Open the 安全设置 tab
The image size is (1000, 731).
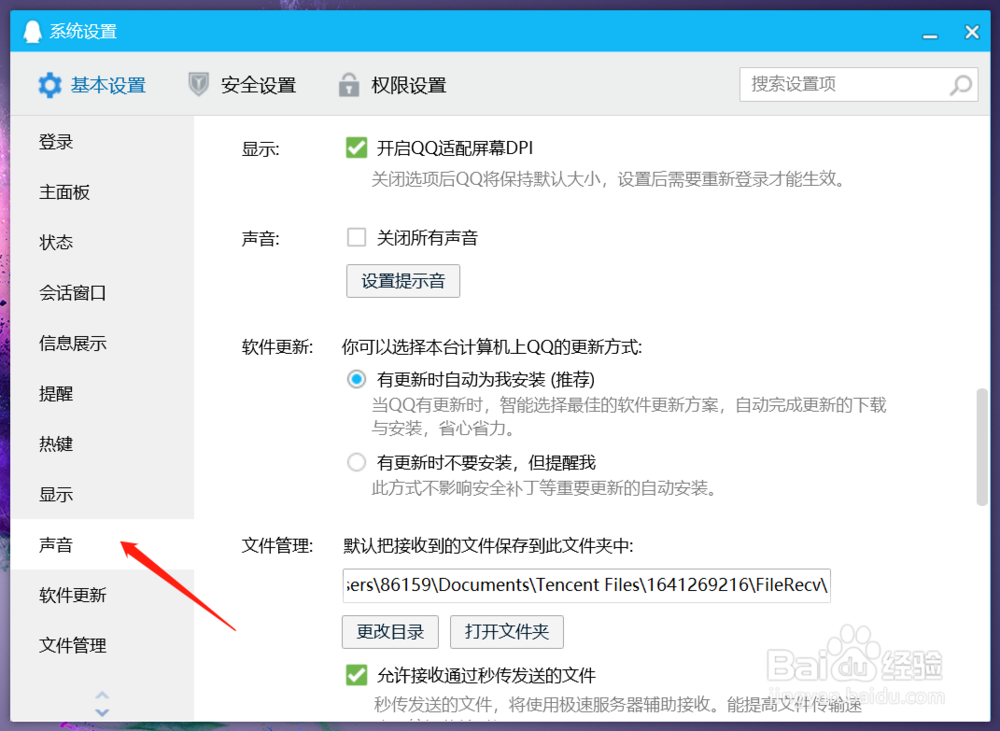(242, 85)
